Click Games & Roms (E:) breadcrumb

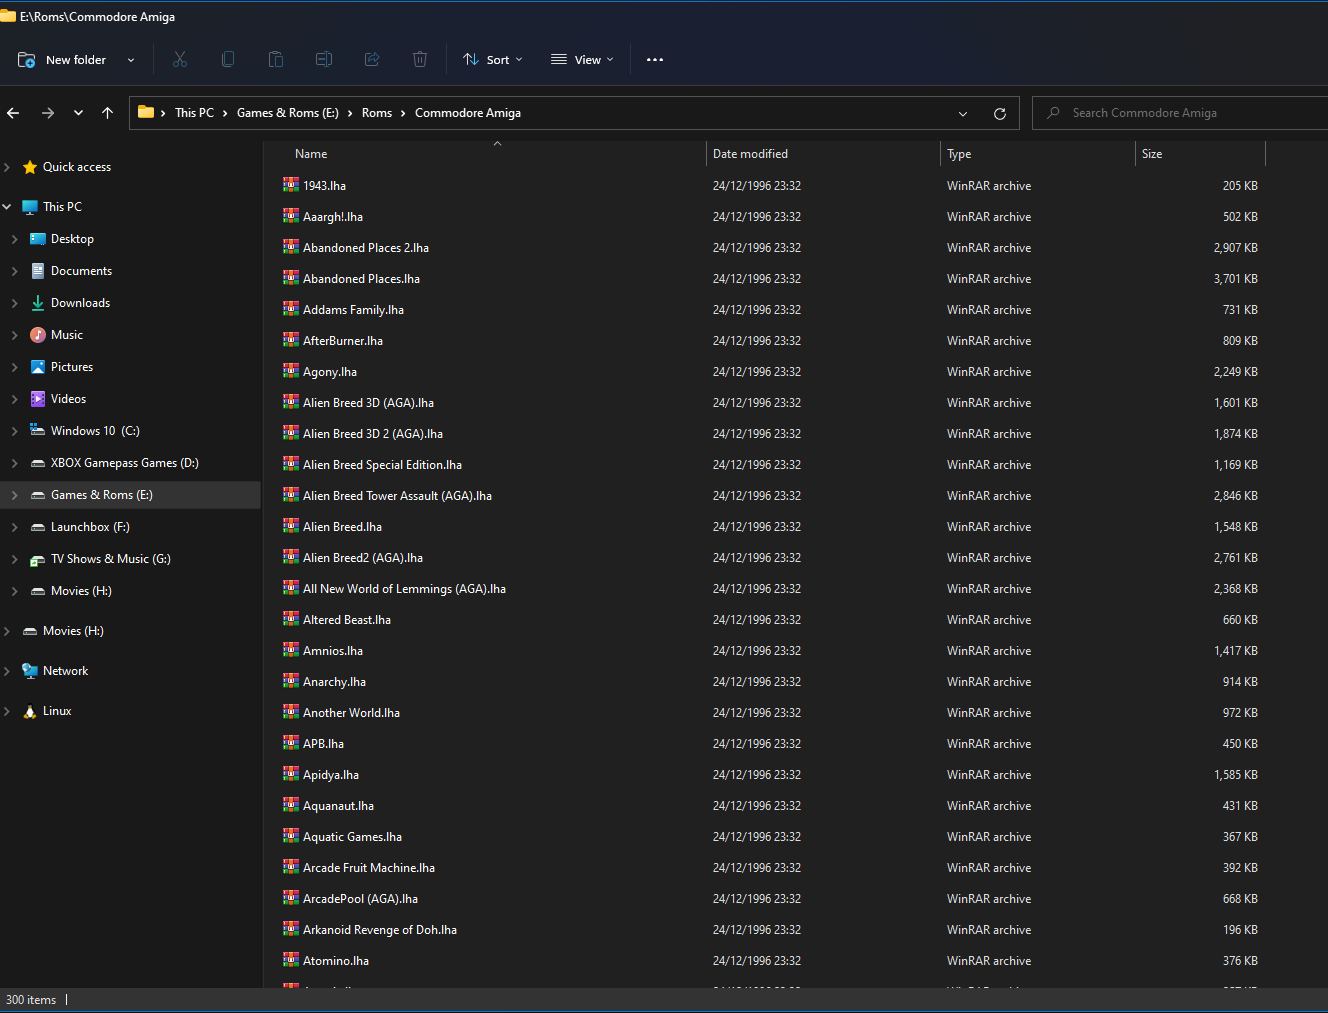coord(288,113)
